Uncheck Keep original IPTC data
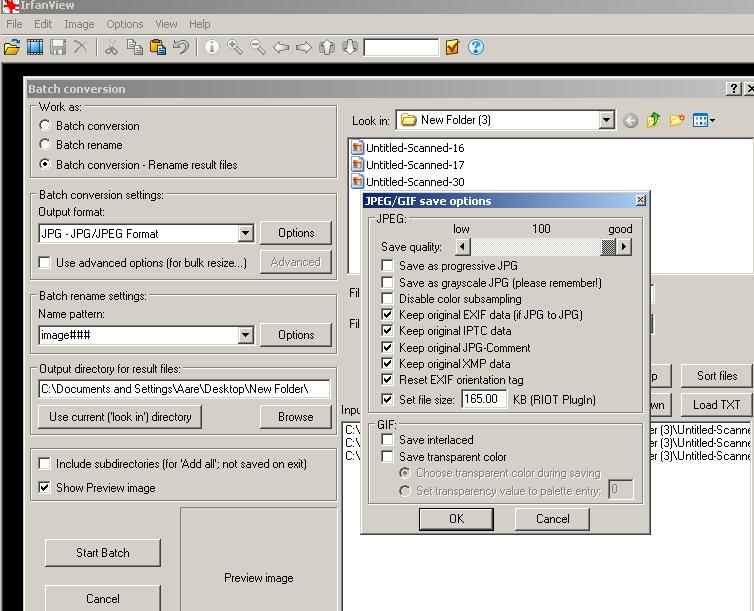754x611 pixels. tap(388, 331)
